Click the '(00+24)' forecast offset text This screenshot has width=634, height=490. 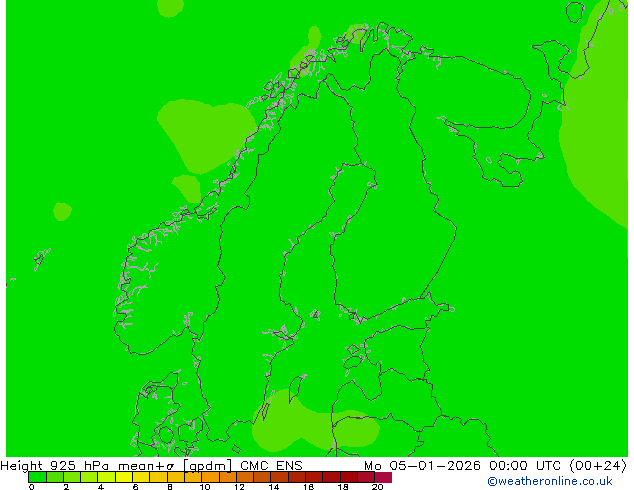point(598,466)
